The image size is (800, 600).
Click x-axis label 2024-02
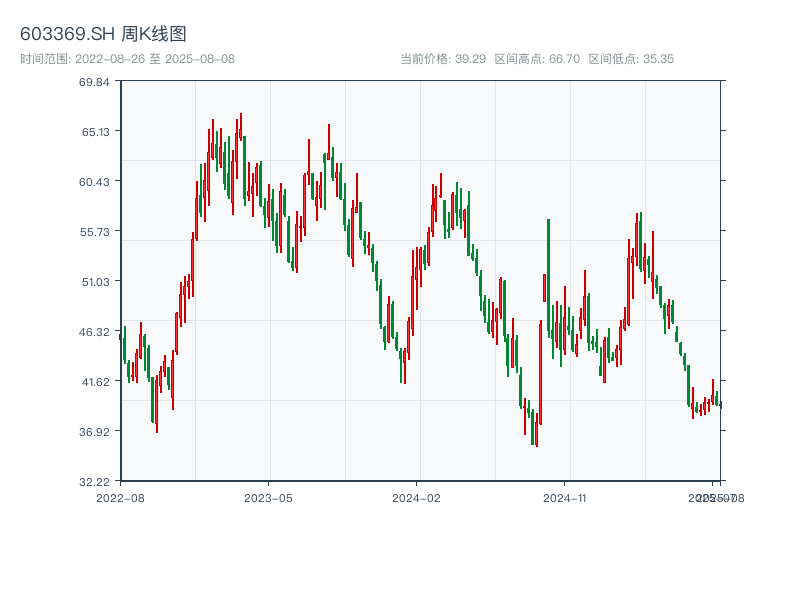[x=416, y=498]
